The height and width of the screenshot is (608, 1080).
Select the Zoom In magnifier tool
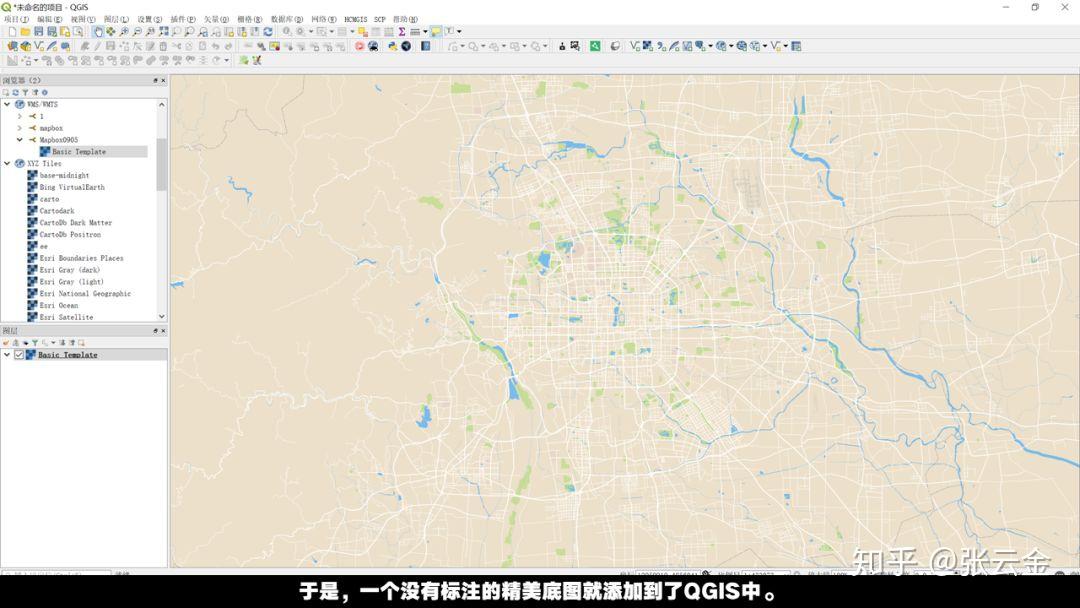click(x=124, y=31)
